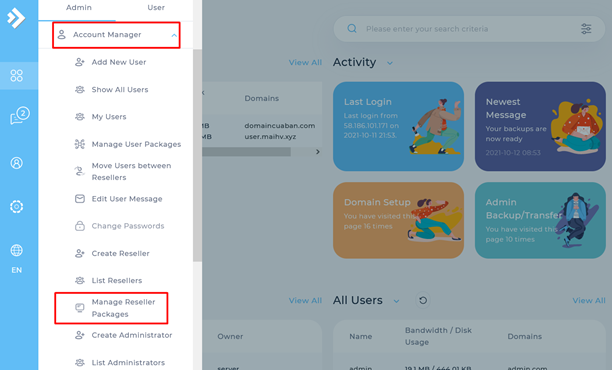Open Show All Users menu item

point(120,89)
